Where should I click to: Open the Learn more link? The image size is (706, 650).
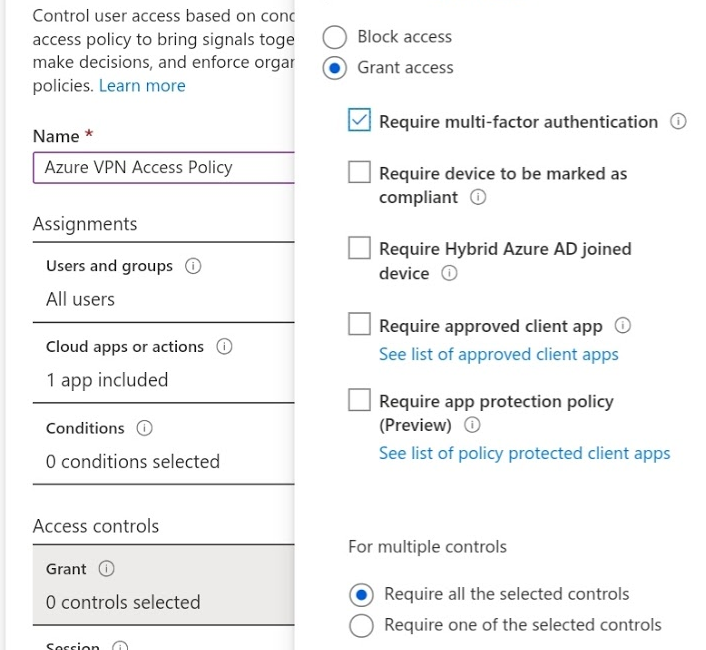click(x=142, y=86)
